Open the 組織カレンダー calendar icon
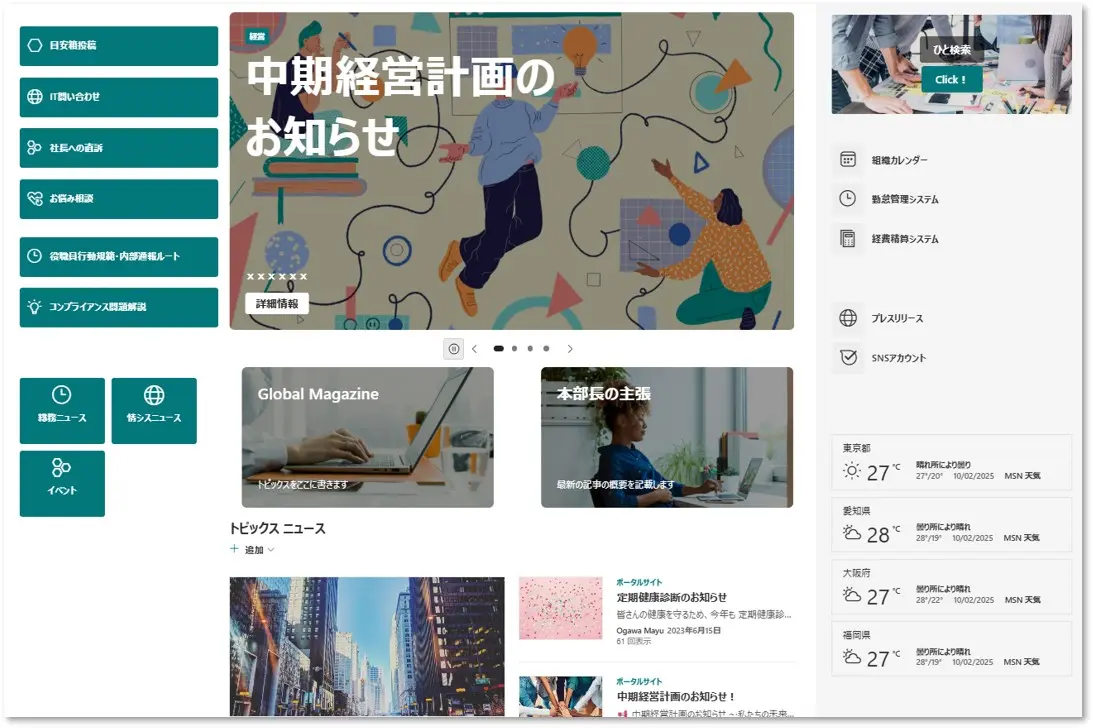Screen dimensions: 1093x728 click(848, 160)
